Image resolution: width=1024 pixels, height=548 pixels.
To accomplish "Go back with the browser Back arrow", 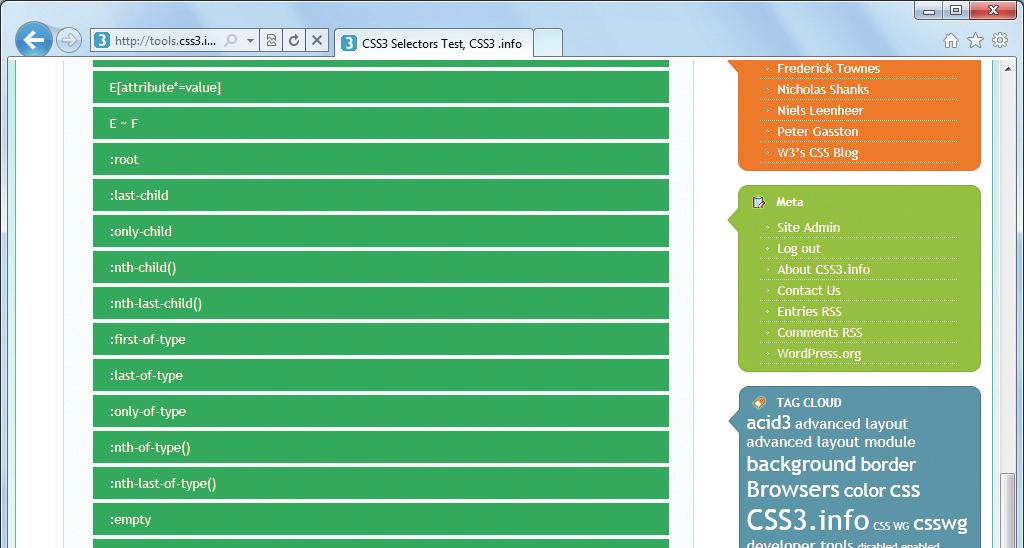I will (x=33, y=40).
